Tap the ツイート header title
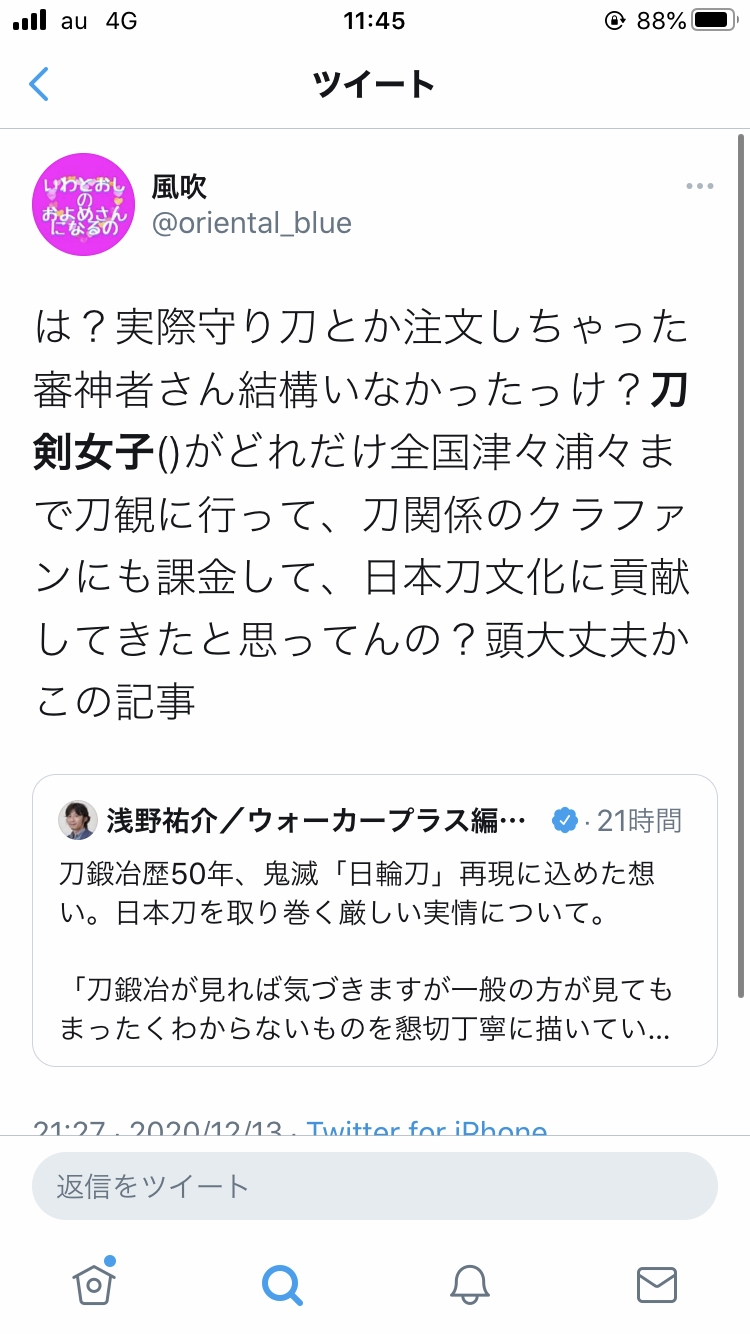This screenshot has height=1334, width=750. 374,84
